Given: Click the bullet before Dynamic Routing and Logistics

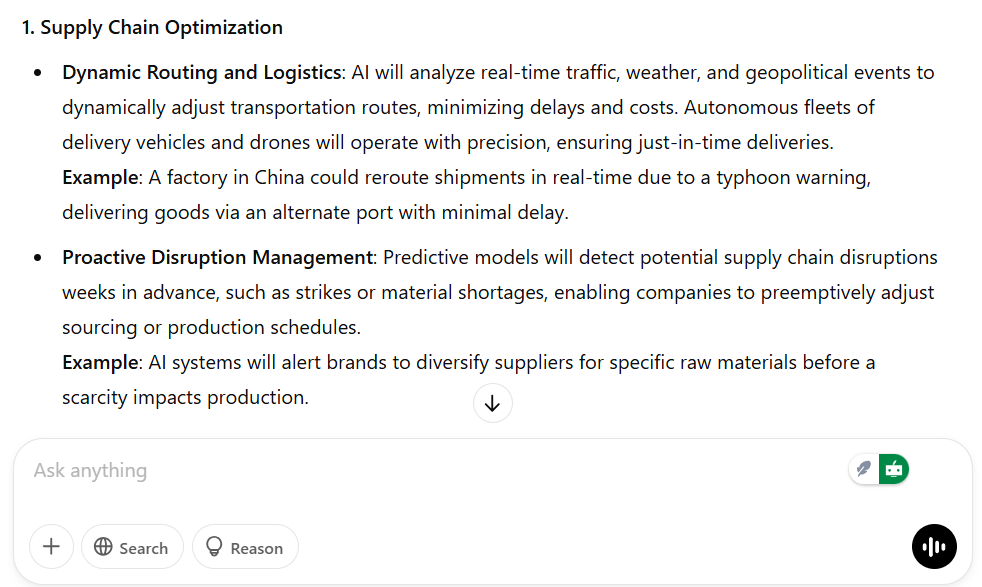Looking at the screenshot, I should coord(38,73).
